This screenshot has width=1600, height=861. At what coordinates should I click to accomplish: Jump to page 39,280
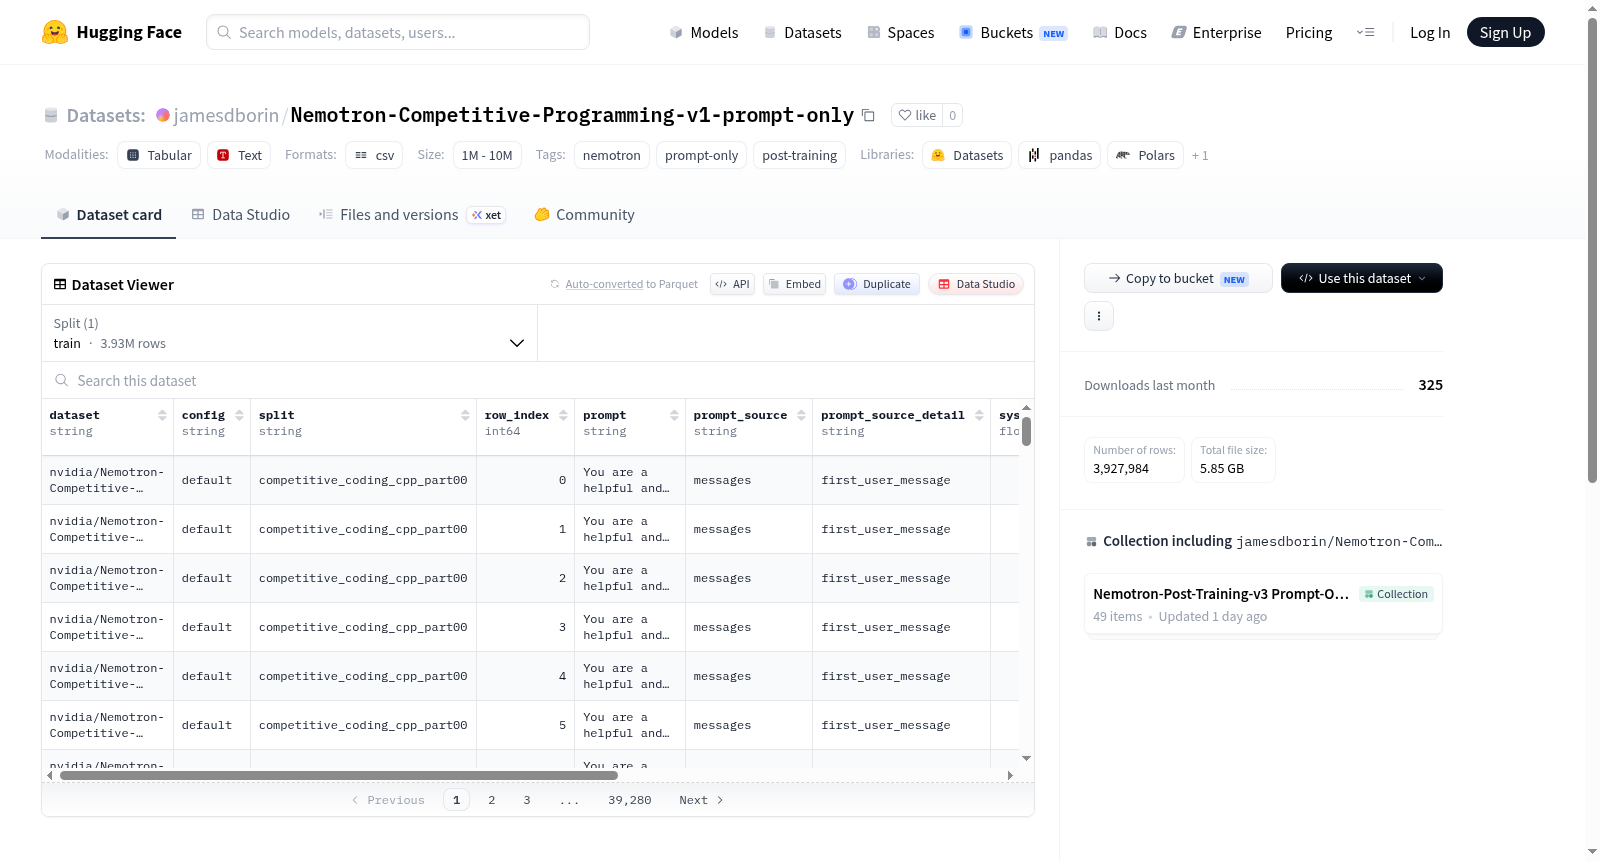(629, 800)
